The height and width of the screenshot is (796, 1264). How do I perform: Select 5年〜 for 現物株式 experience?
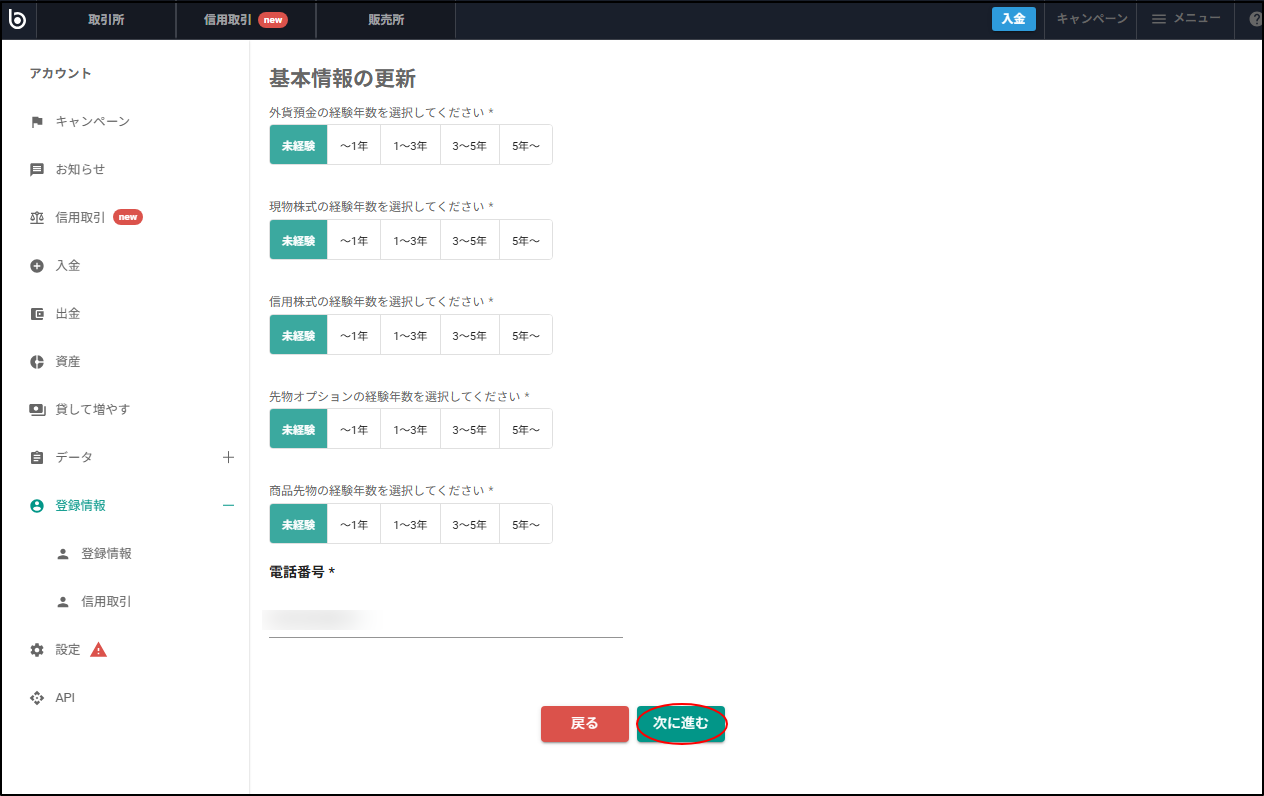[x=526, y=240]
